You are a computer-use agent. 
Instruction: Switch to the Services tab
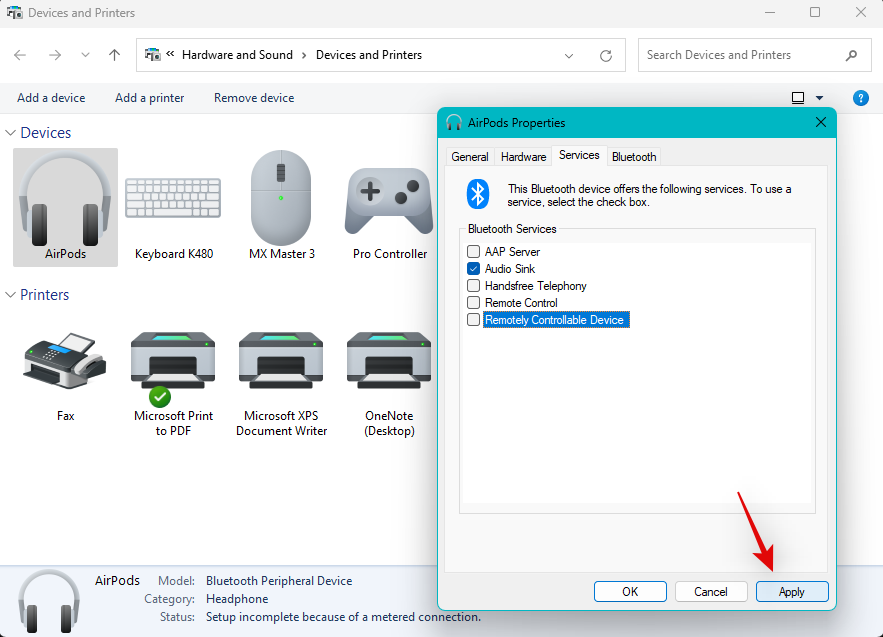coord(579,155)
